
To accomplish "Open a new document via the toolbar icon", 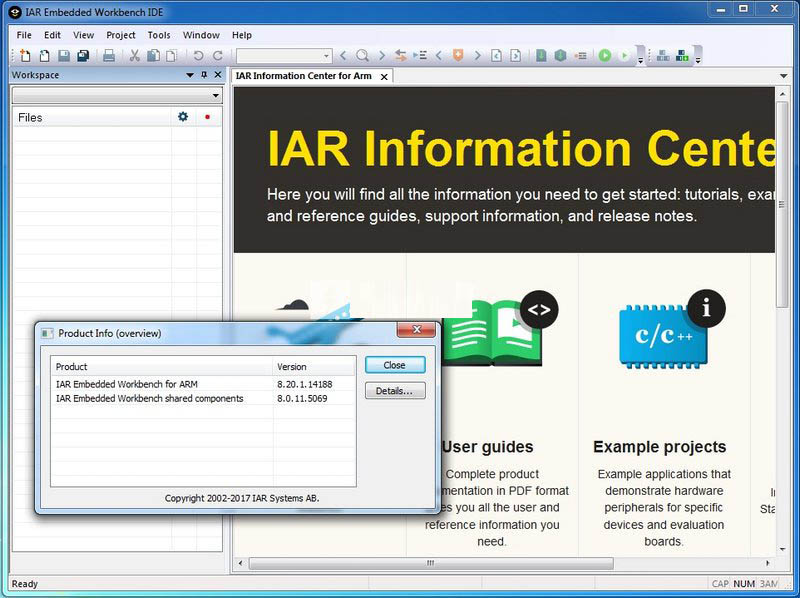I will [x=25, y=57].
